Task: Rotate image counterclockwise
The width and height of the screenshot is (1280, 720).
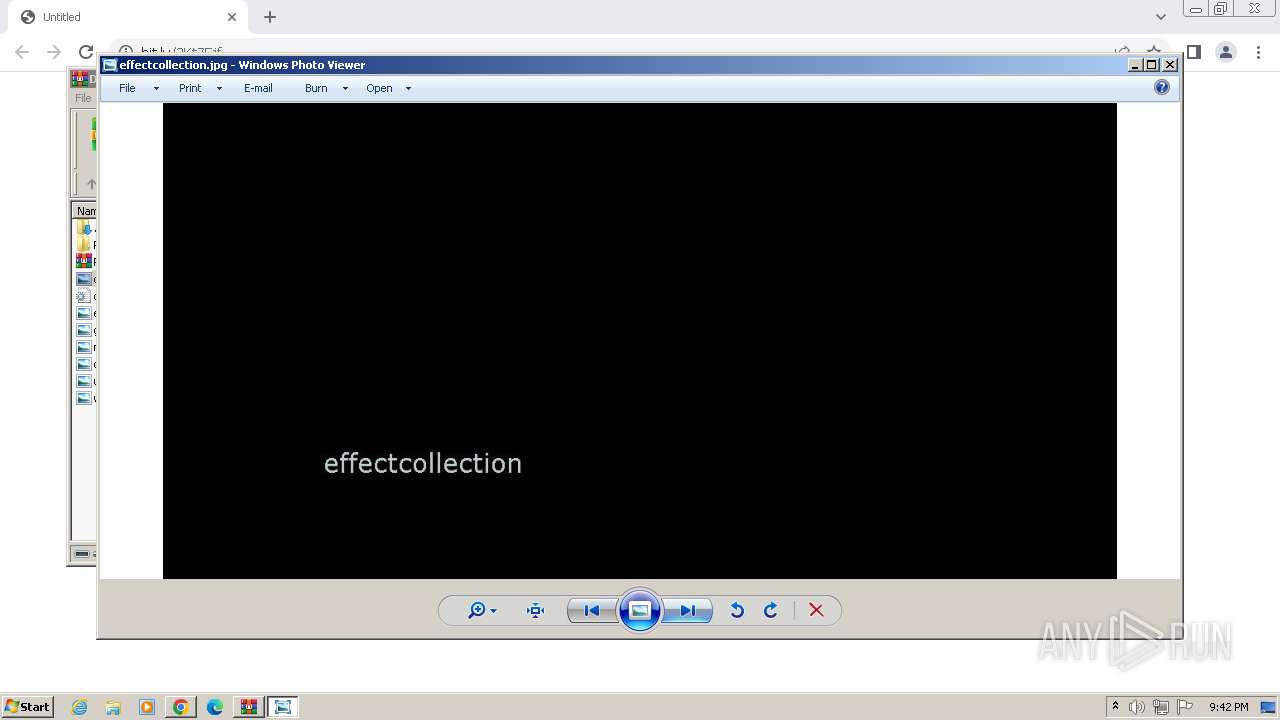Action: [737, 610]
